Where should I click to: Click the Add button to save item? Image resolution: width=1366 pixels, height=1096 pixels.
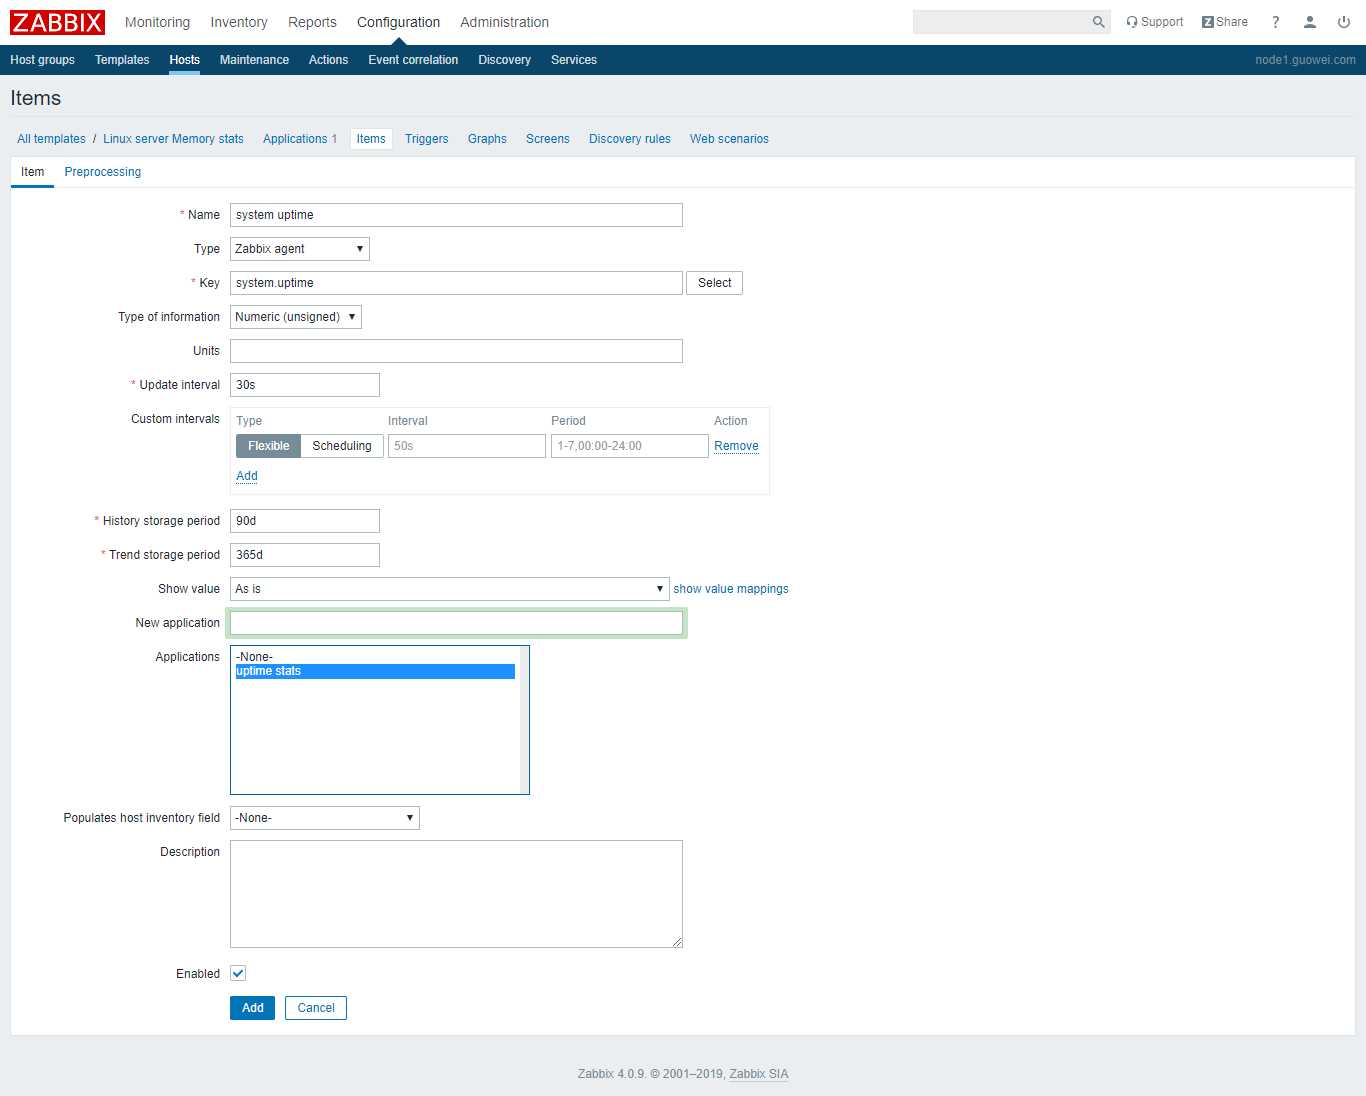252,1008
